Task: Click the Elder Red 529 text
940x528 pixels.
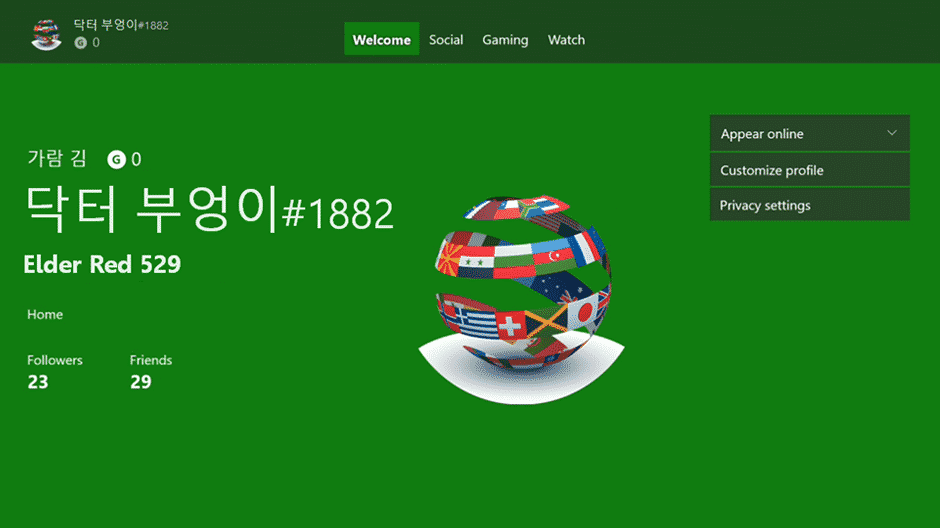Action: pyautogui.click(x=102, y=264)
